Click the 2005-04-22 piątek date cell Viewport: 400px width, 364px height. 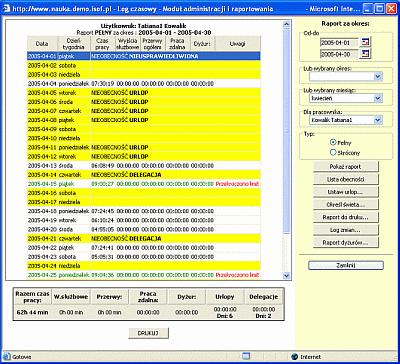42,248
